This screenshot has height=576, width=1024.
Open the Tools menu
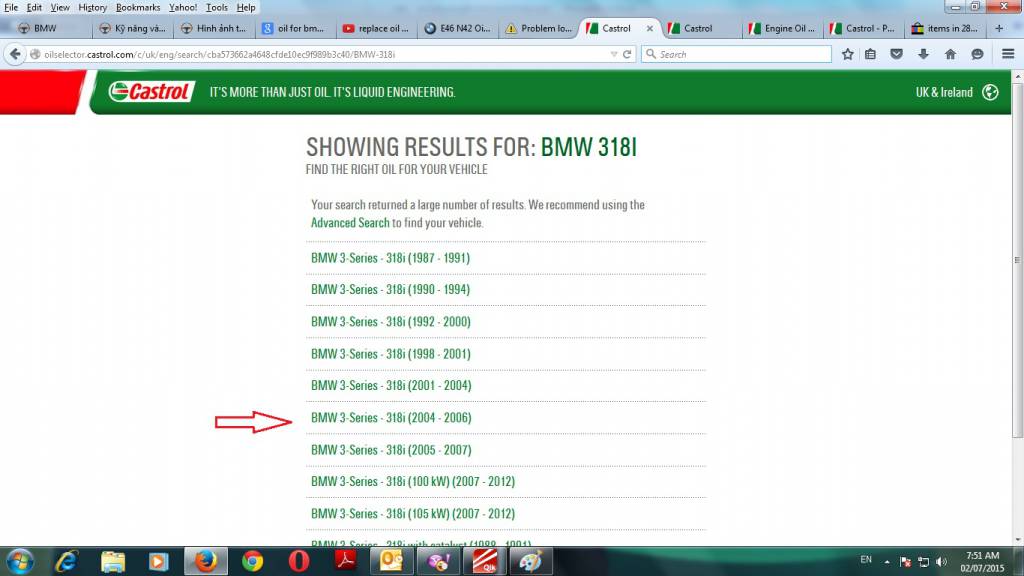(217, 8)
